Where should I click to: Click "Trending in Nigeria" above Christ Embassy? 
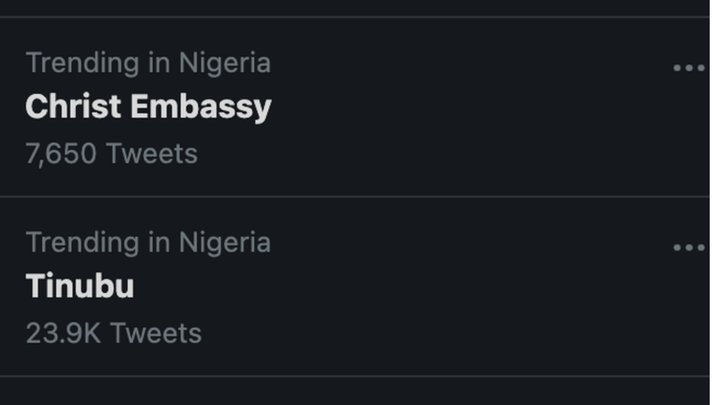click(148, 63)
